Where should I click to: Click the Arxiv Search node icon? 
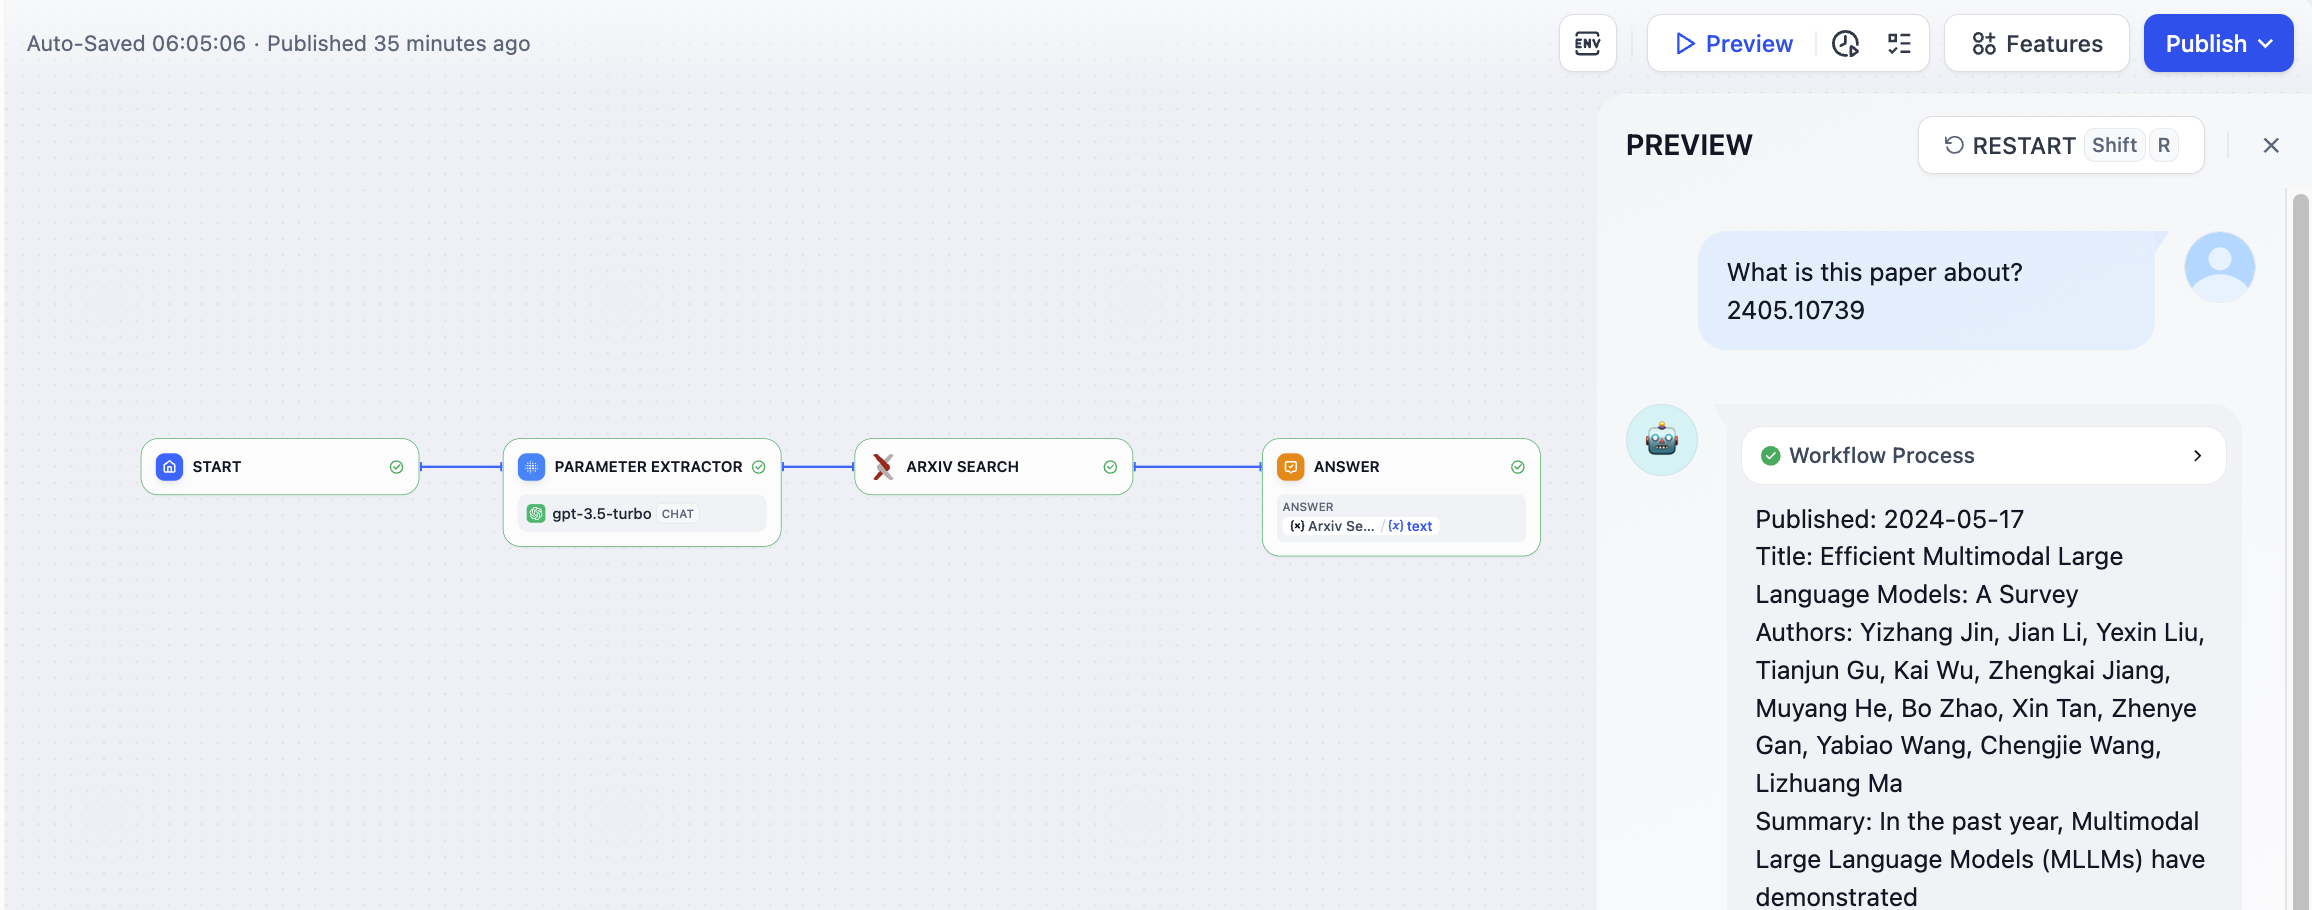[883, 467]
